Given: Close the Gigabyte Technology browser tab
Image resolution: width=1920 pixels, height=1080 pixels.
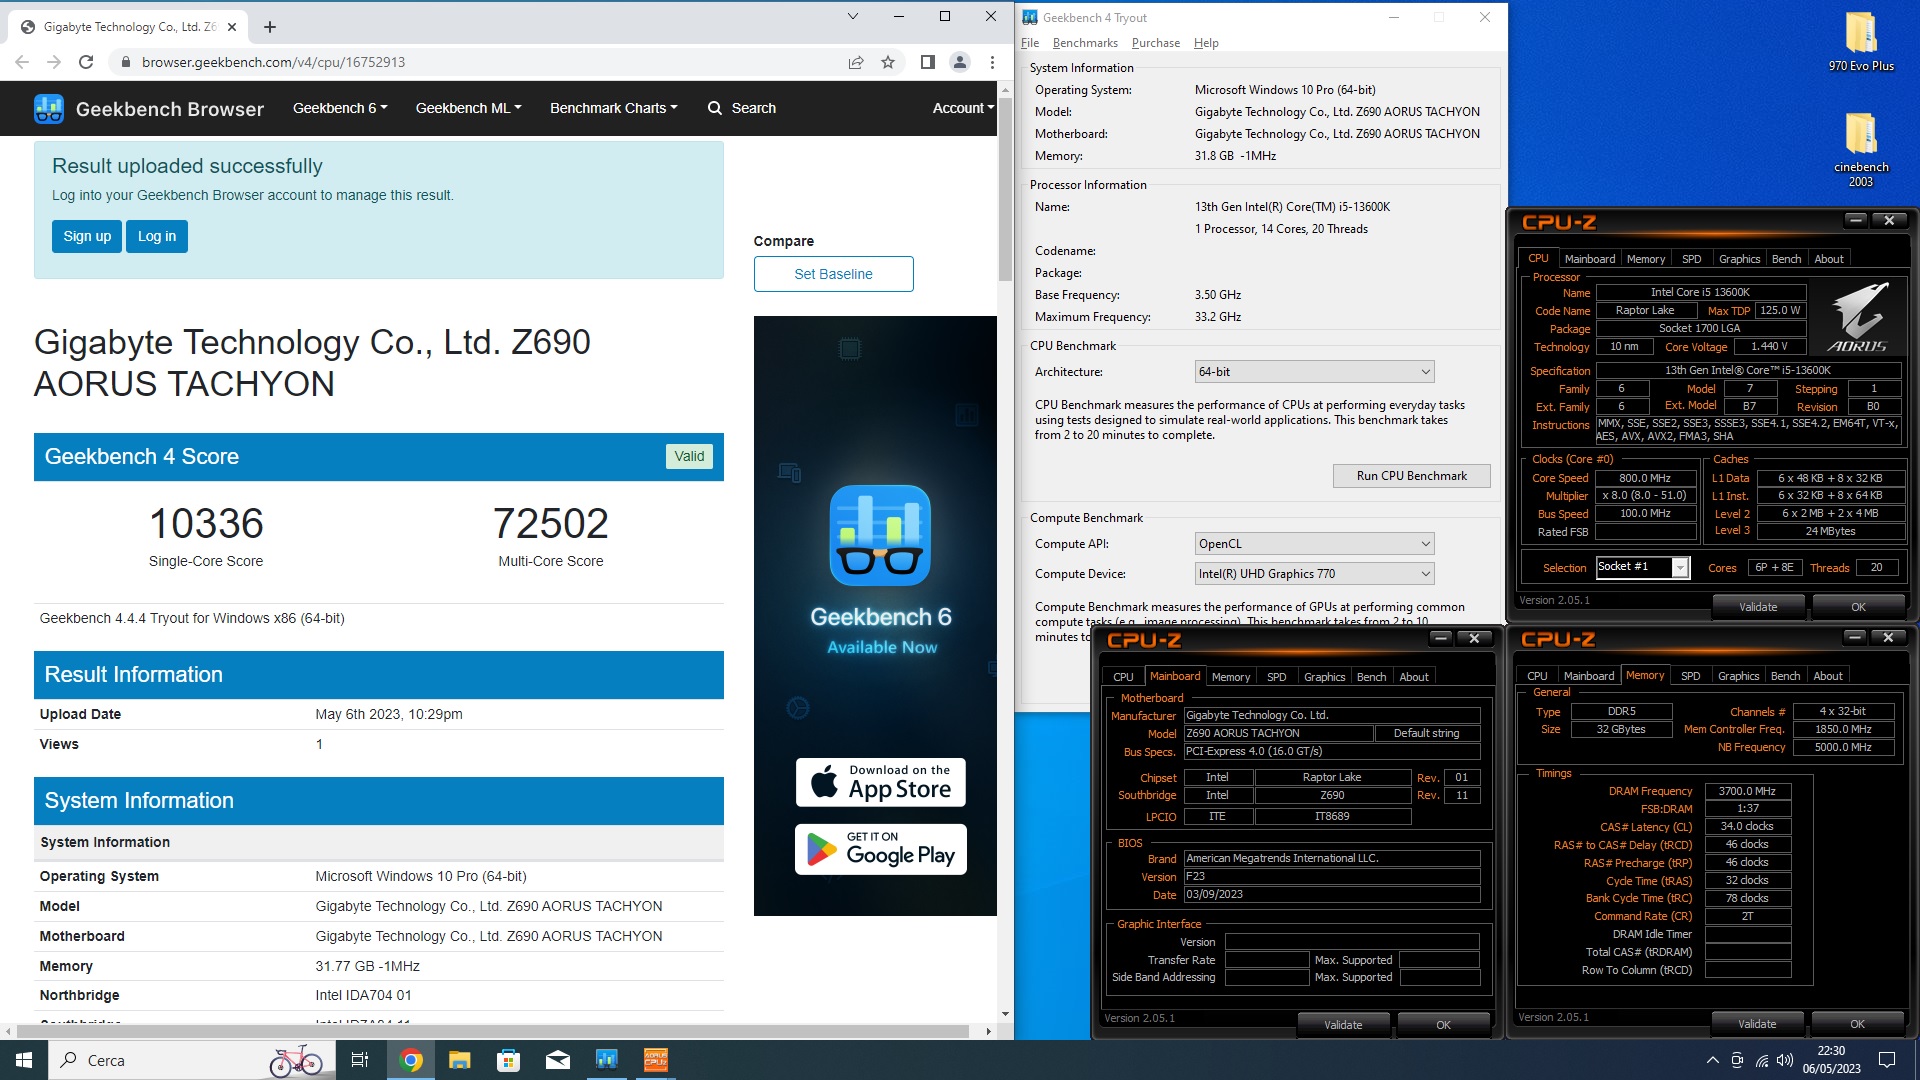Looking at the screenshot, I should pos(232,27).
